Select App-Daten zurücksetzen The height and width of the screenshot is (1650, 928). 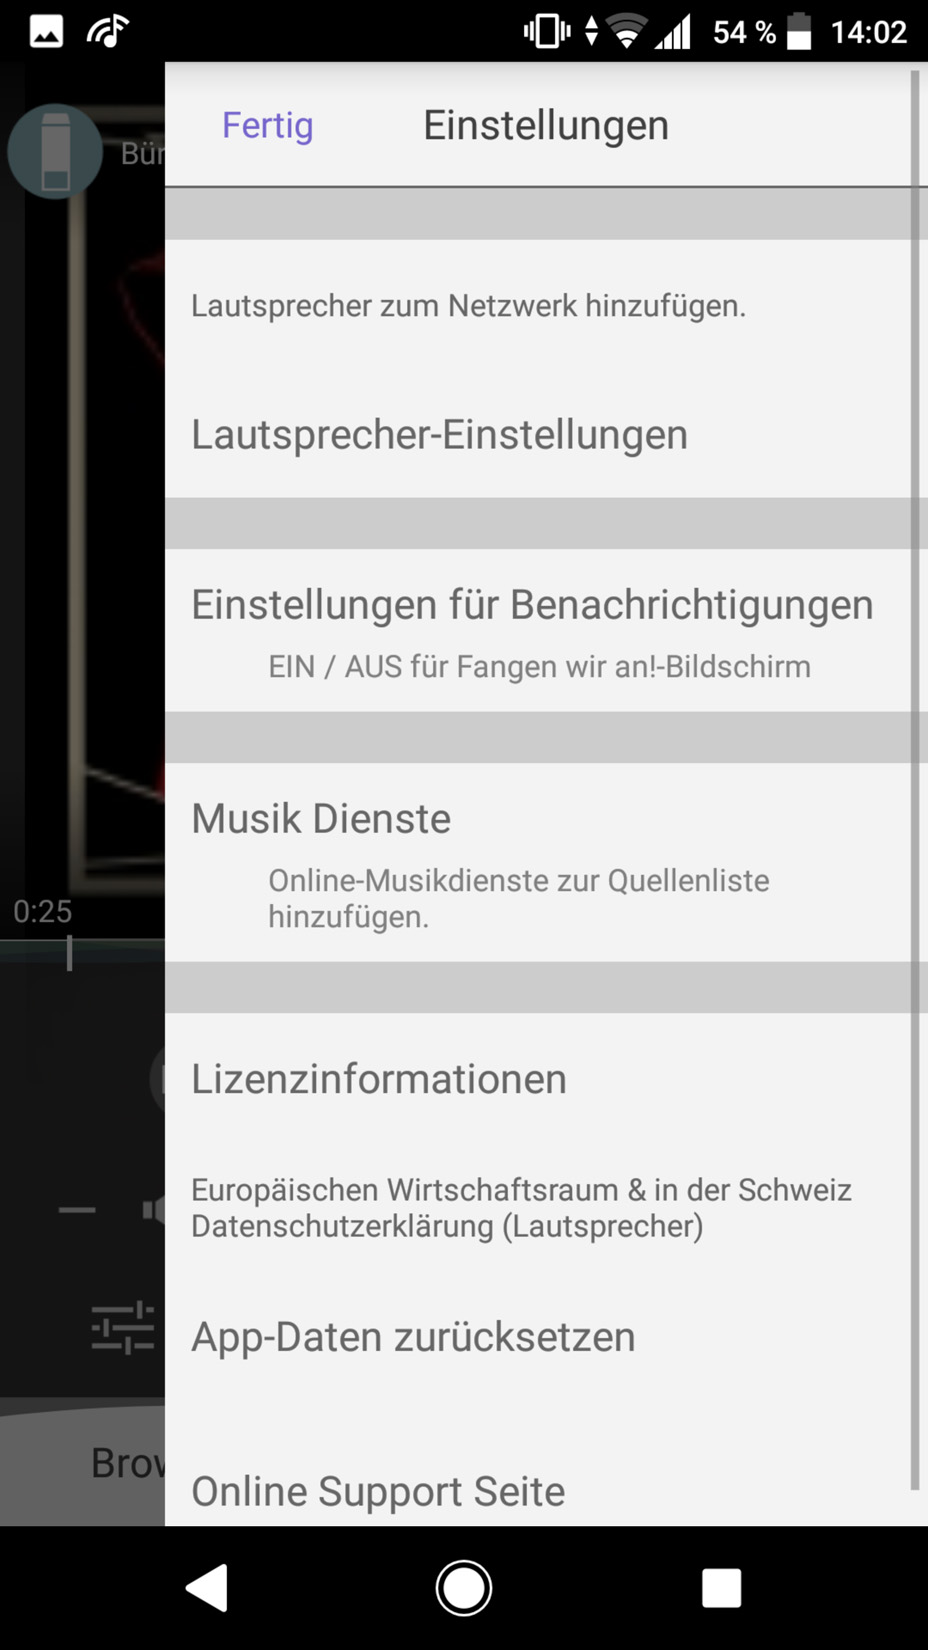539,1337
